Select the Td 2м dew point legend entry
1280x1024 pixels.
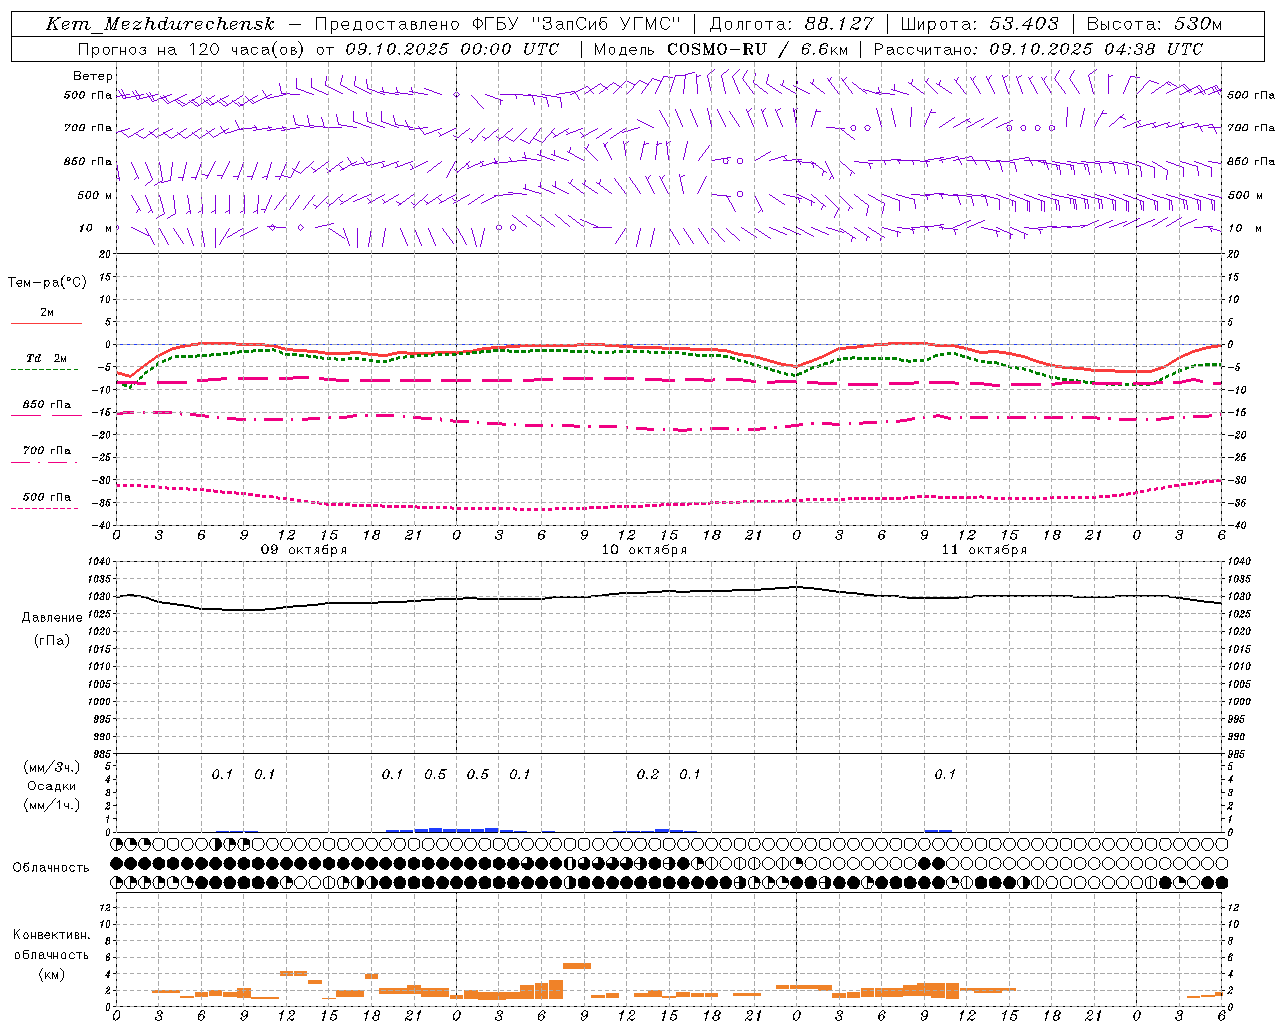[x=47, y=358]
